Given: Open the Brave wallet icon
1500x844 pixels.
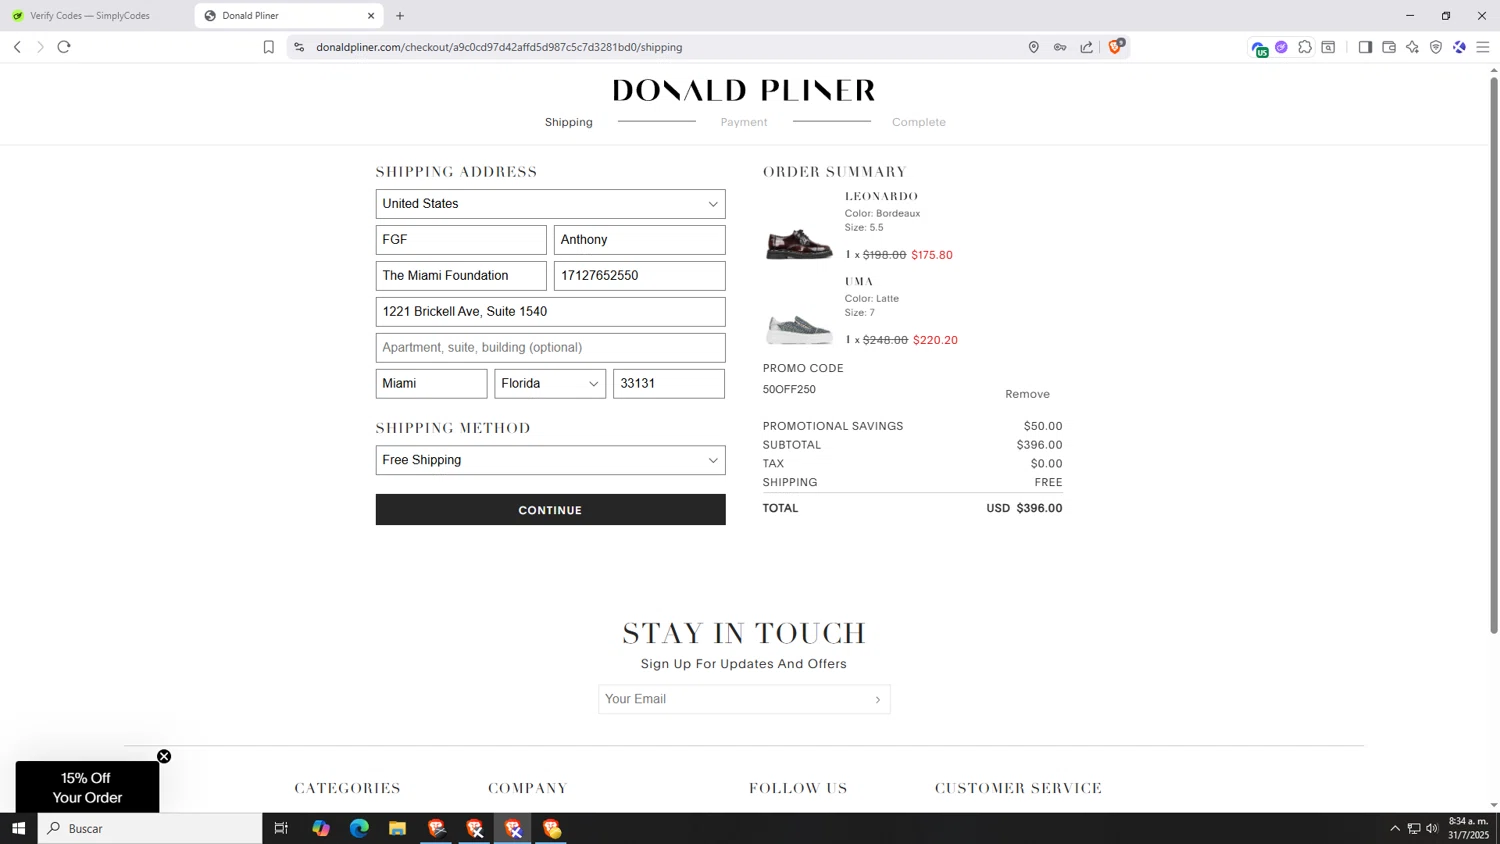Looking at the screenshot, I should [1389, 47].
